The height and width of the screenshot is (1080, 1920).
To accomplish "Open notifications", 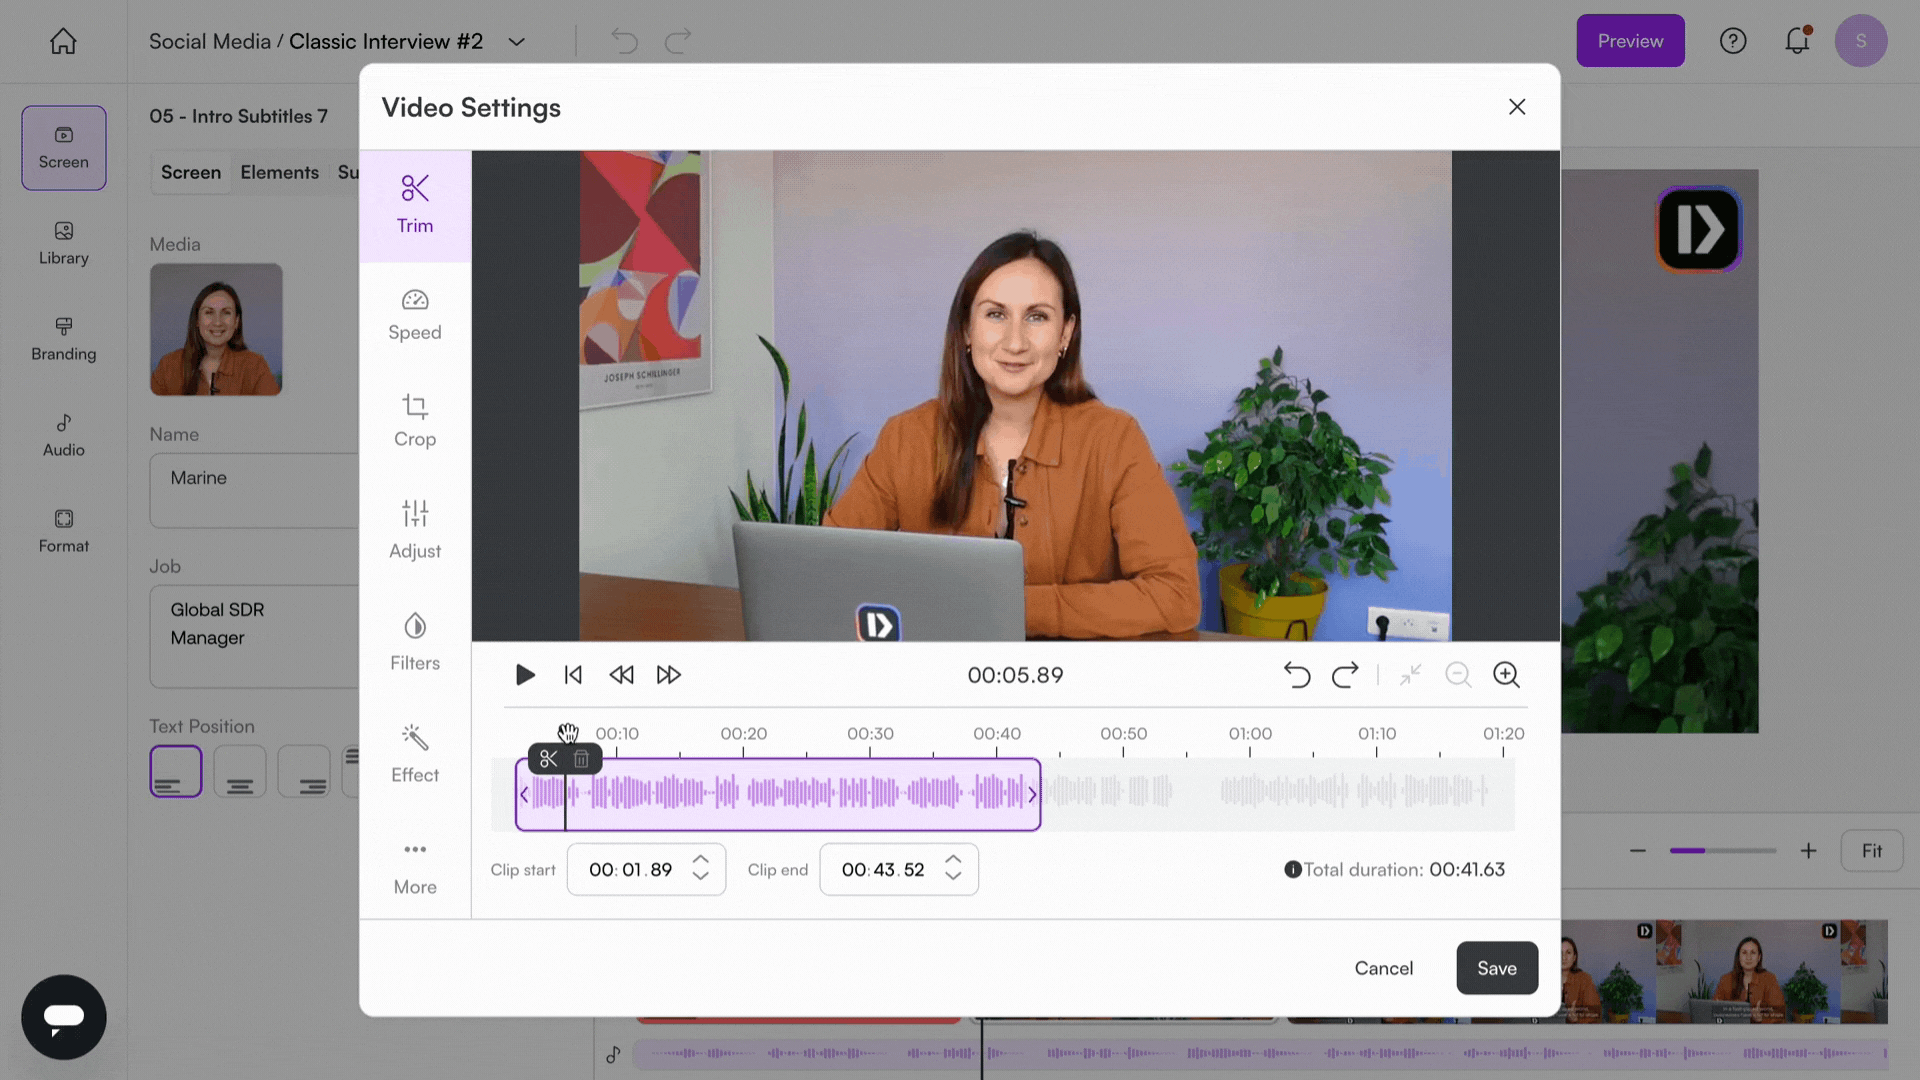I will (x=1797, y=41).
